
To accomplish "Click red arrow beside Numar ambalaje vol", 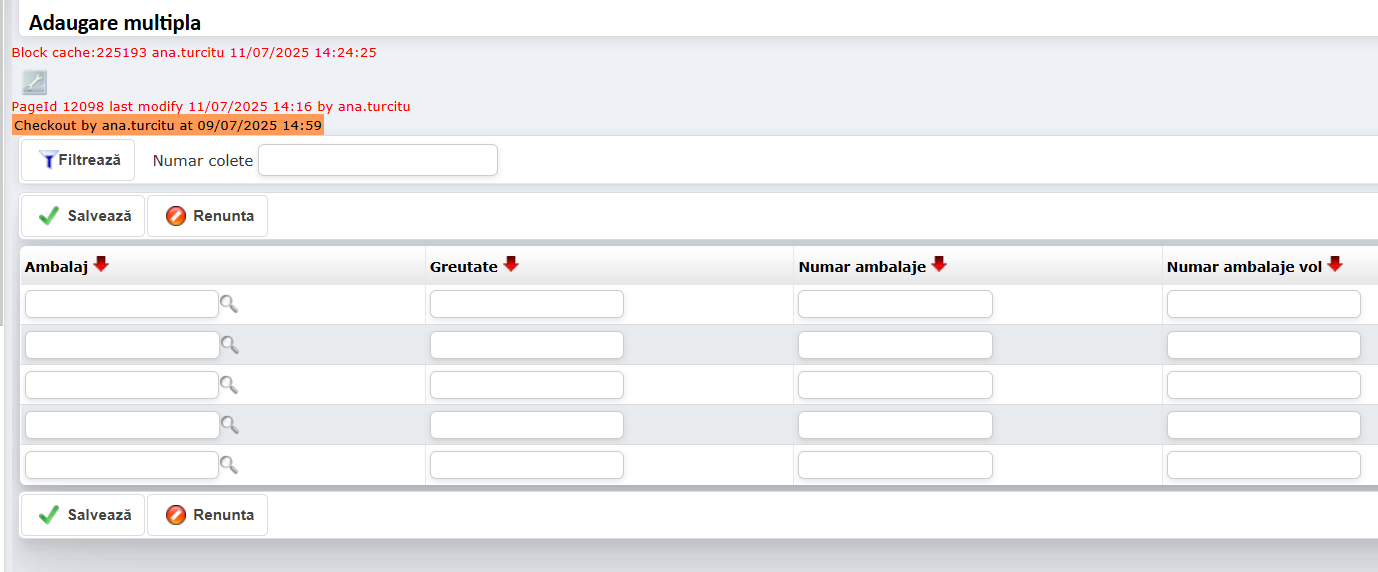I will 1334,264.
